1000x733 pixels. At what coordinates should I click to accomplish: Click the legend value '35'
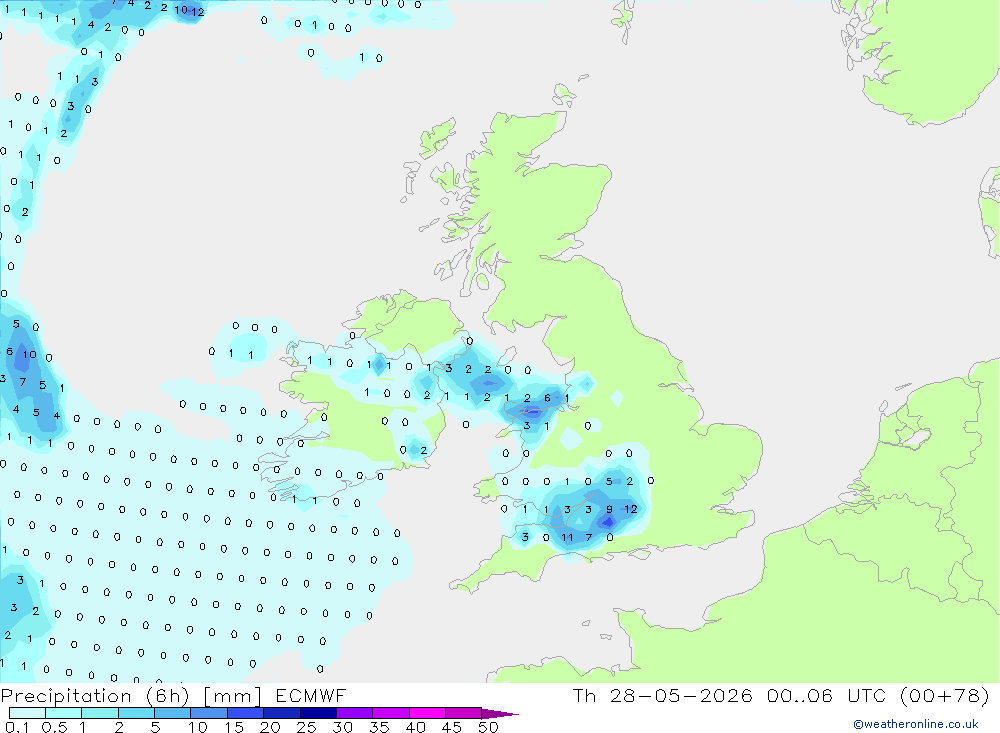coord(379,727)
